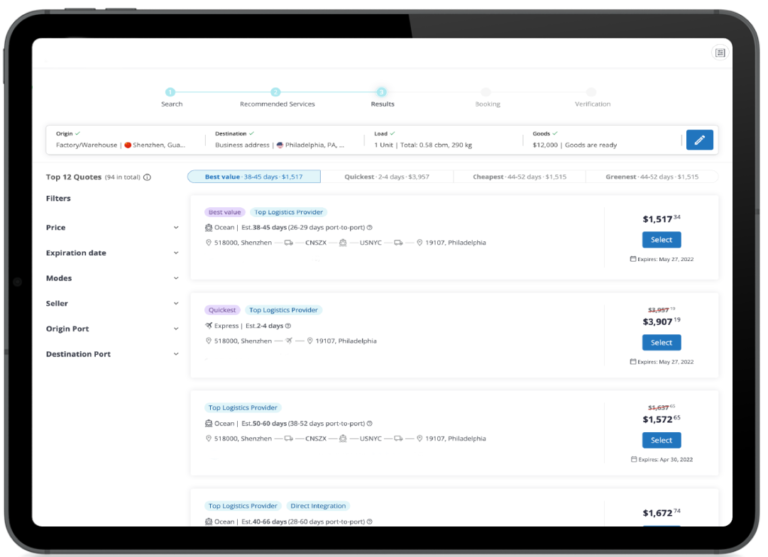Screen dimensions: 768x557
Task: Click info icon beside Top 12 Quotes
Action: click(147, 177)
